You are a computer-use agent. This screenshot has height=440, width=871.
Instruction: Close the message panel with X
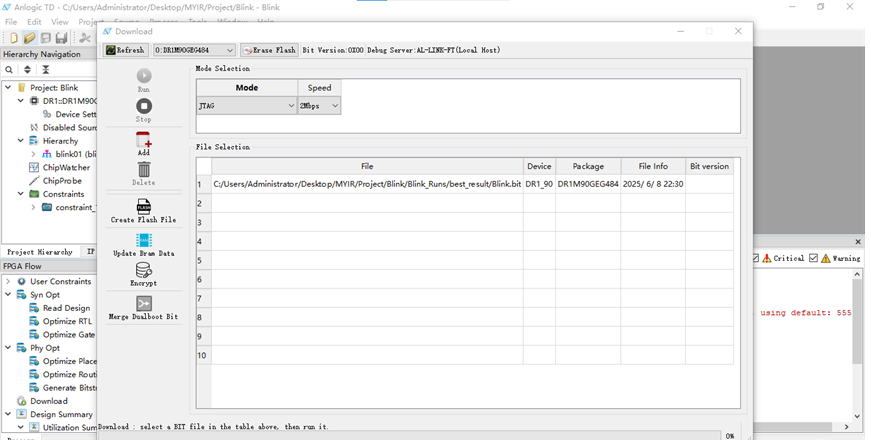tap(858, 242)
